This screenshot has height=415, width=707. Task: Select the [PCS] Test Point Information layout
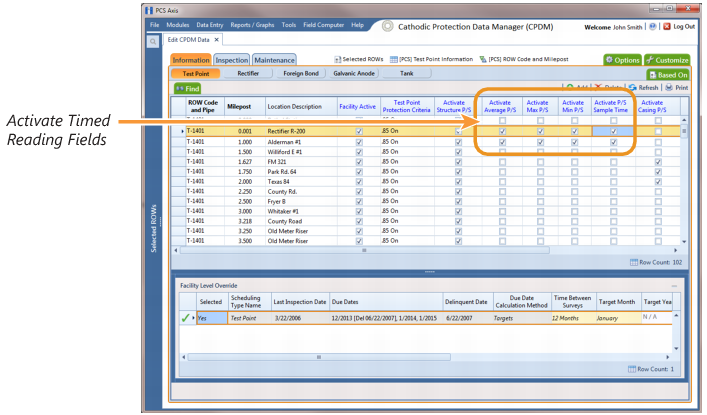click(x=432, y=59)
